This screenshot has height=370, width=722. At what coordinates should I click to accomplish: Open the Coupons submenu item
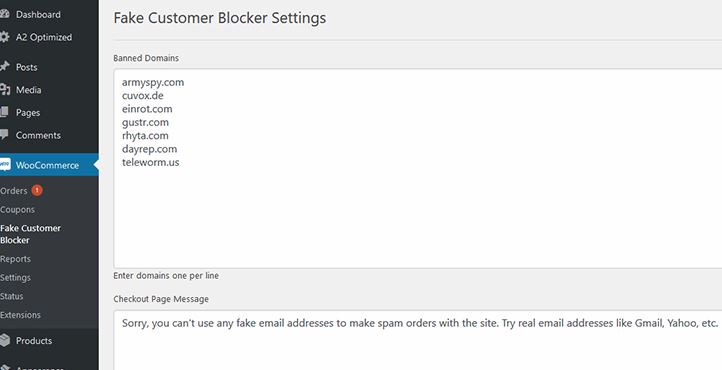(17, 209)
